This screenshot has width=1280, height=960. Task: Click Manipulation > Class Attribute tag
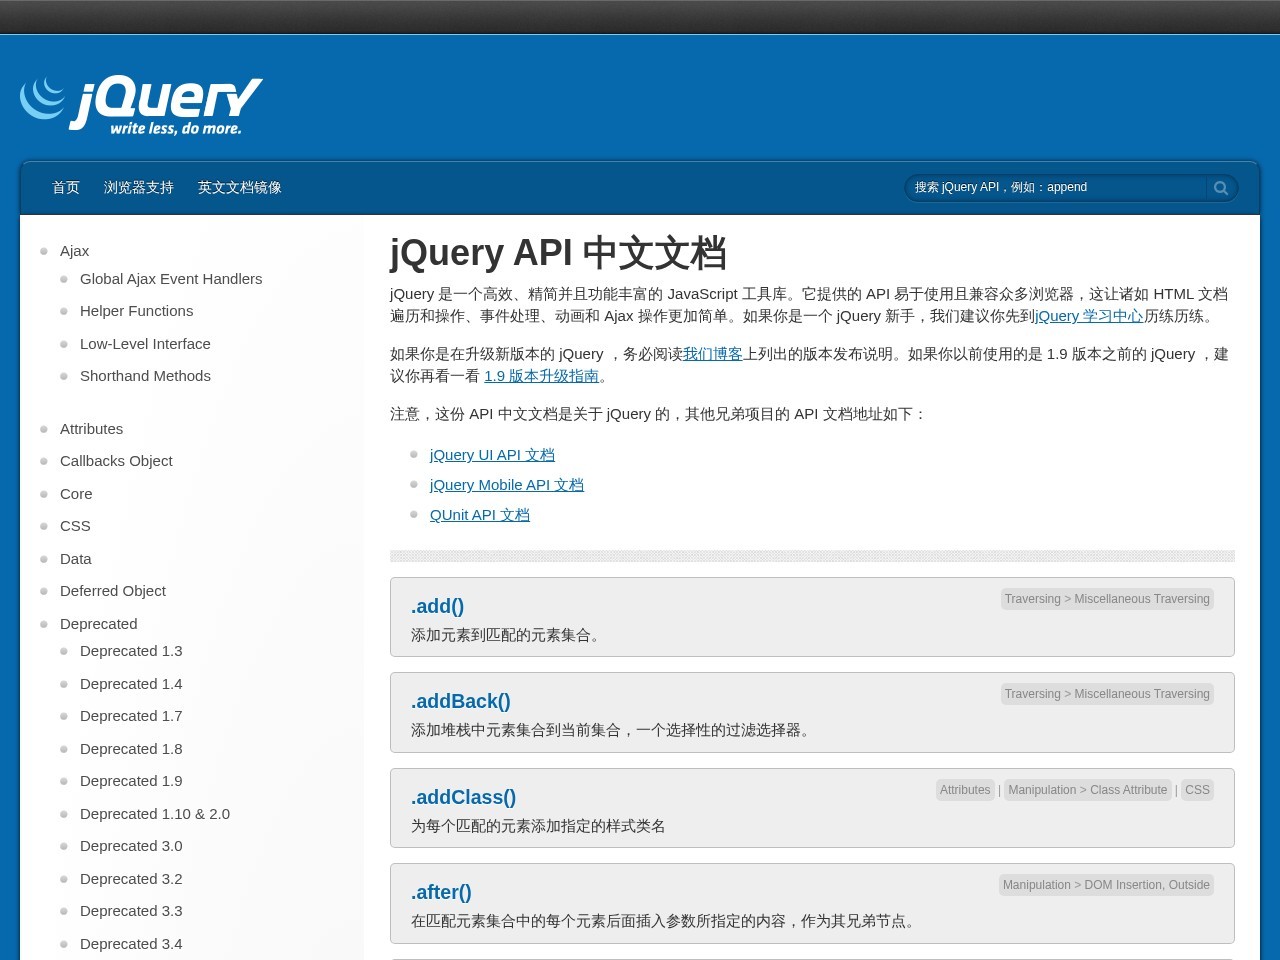(x=1088, y=790)
